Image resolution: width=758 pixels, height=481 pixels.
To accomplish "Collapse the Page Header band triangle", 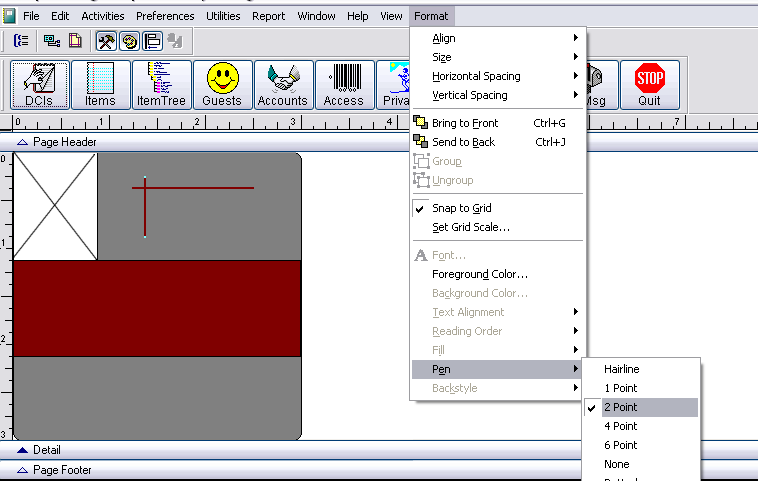I will pyautogui.click(x=22, y=142).
